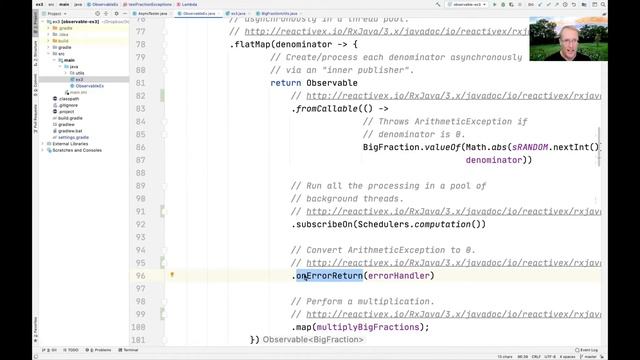Open the RxJava link on line 82
Image resolution: width=640 pixels, height=360 pixels.
[x=453, y=96]
